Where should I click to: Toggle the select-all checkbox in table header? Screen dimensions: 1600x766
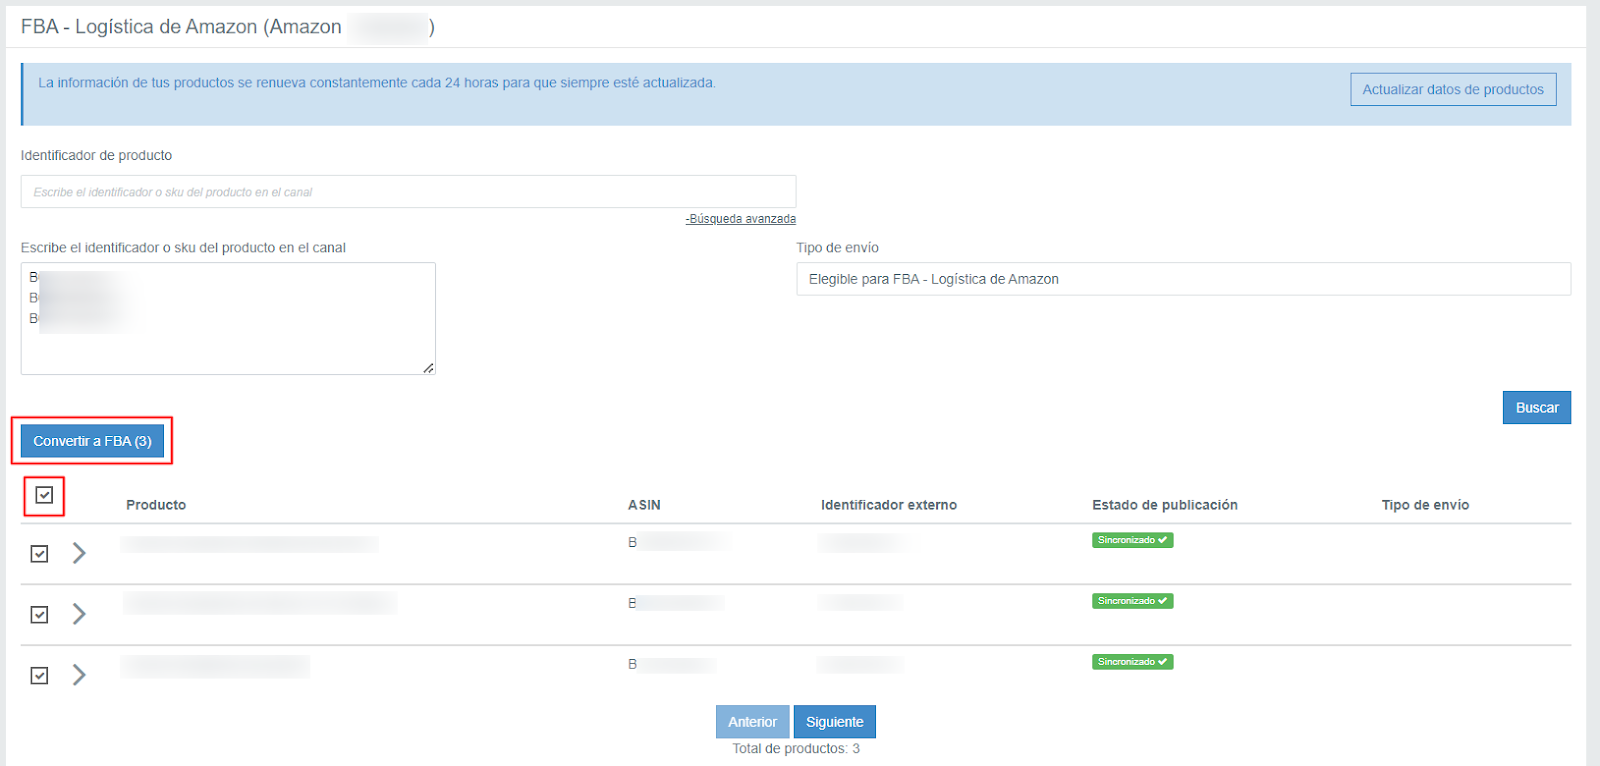pos(44,495)
